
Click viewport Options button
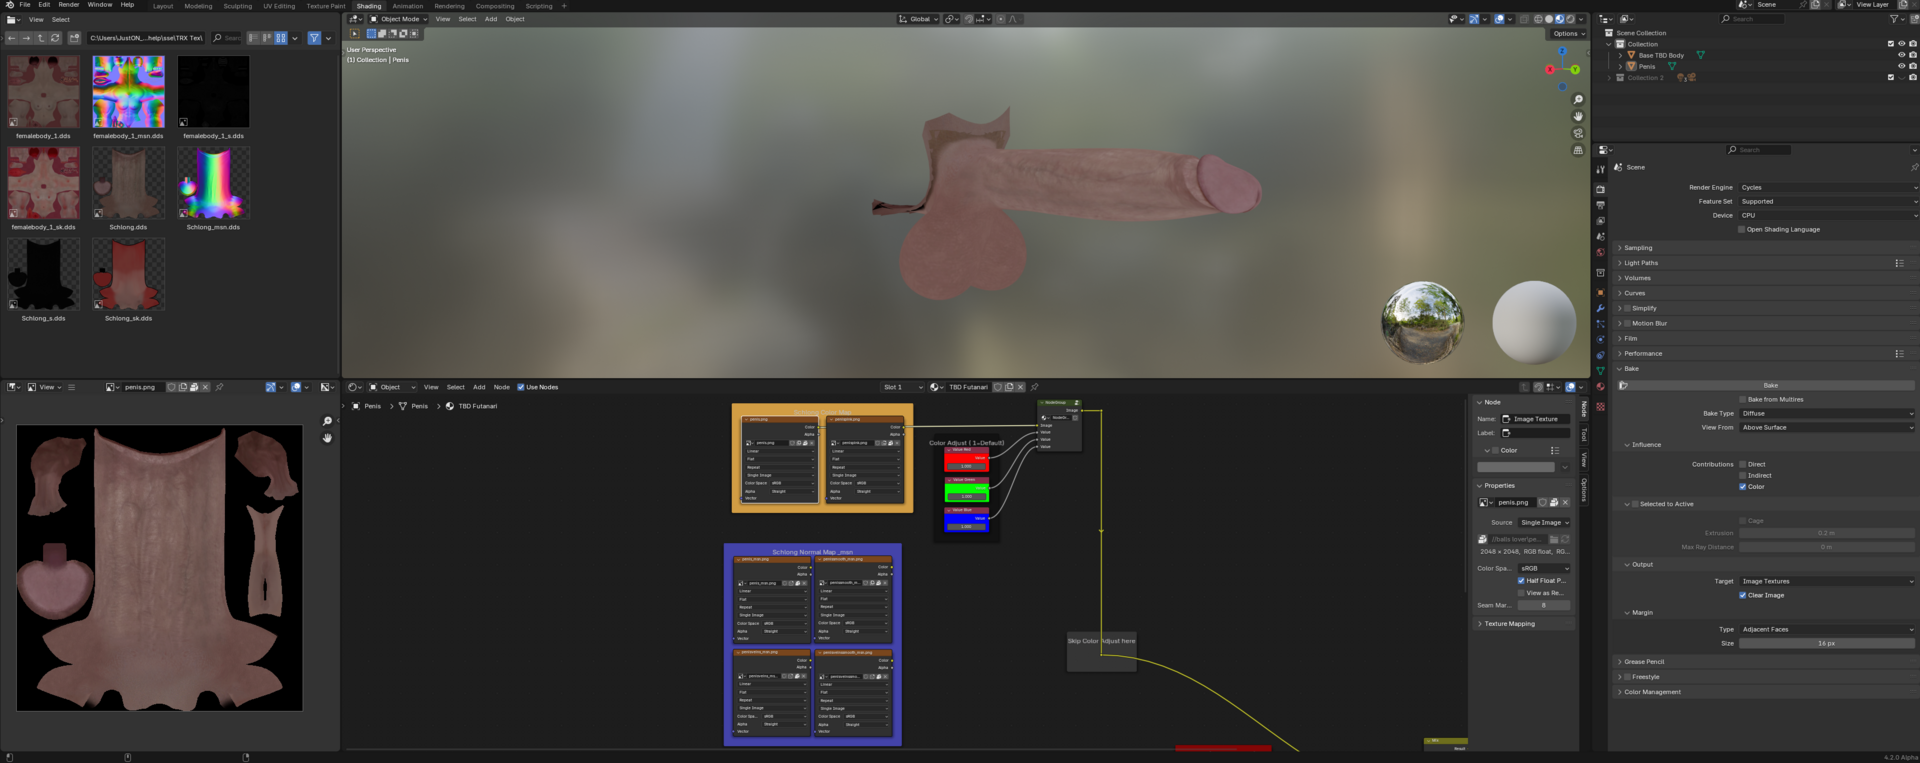click(1568, 33)
